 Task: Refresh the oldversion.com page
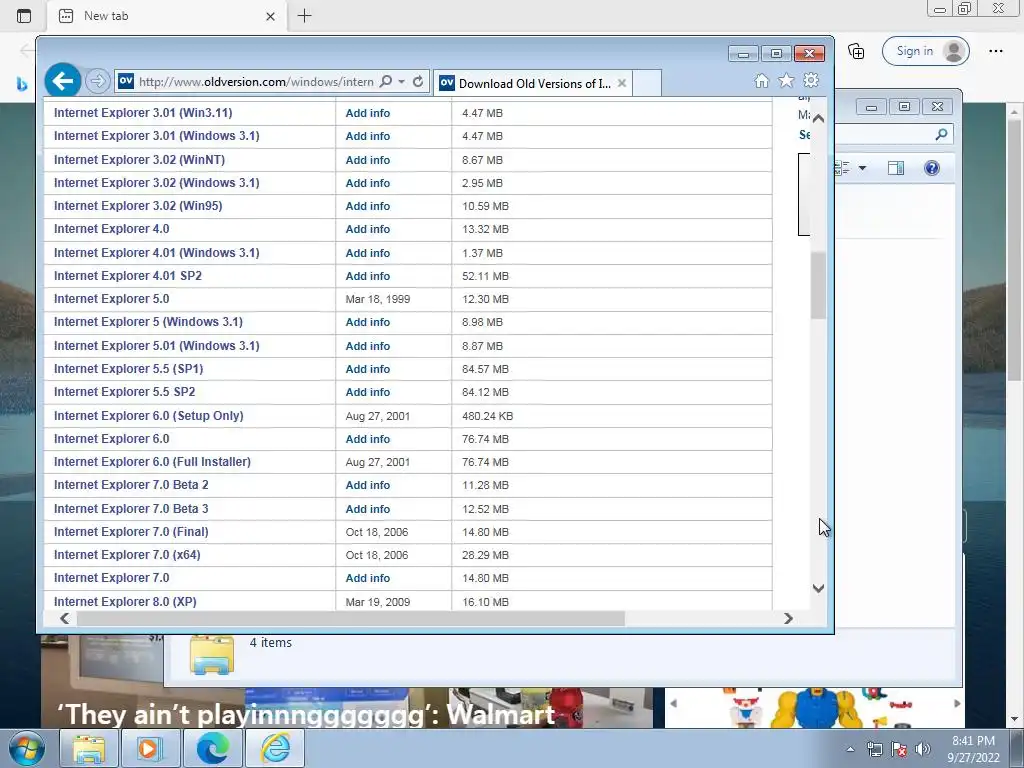click(418, 81)
